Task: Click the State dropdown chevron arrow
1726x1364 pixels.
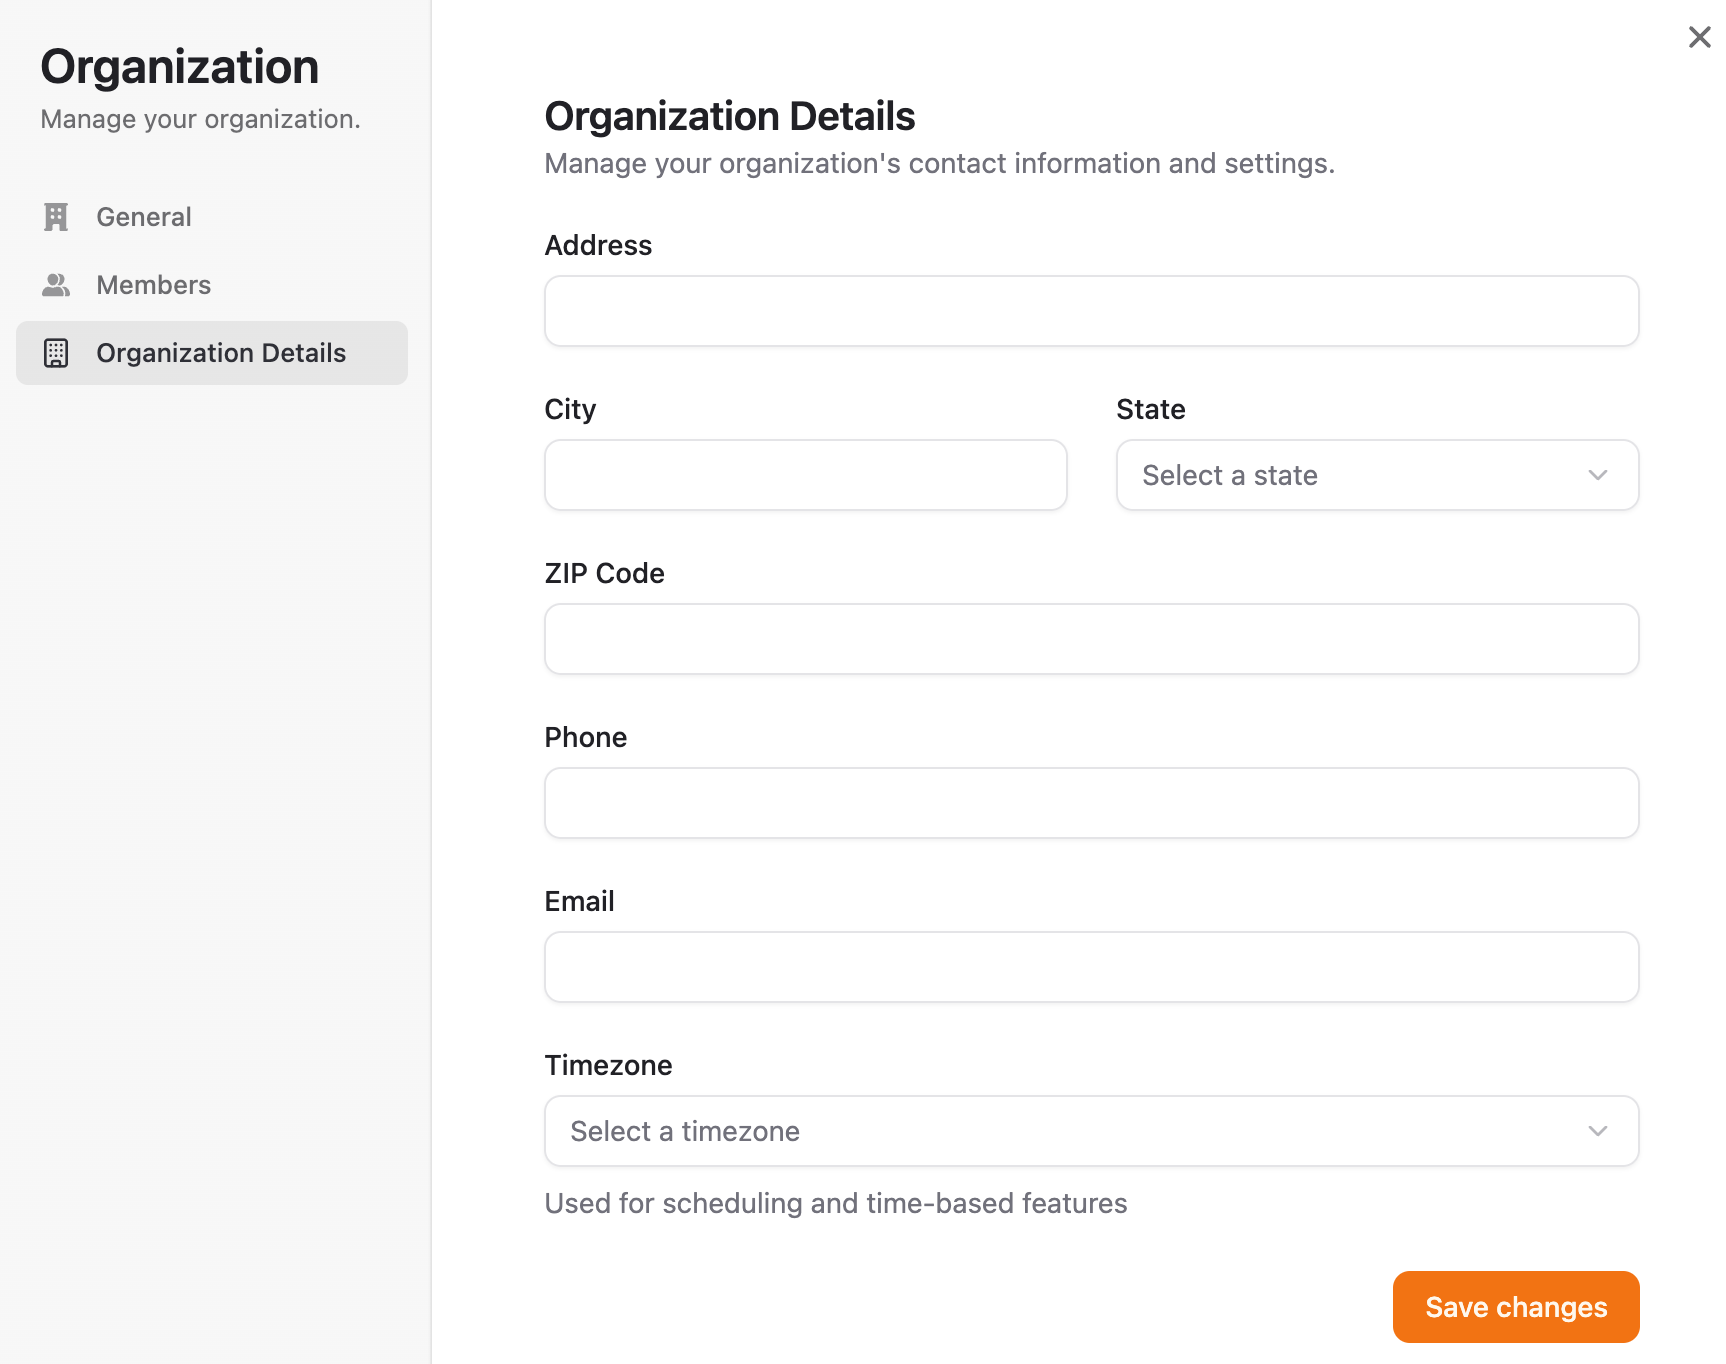Action: (1597, 475)
